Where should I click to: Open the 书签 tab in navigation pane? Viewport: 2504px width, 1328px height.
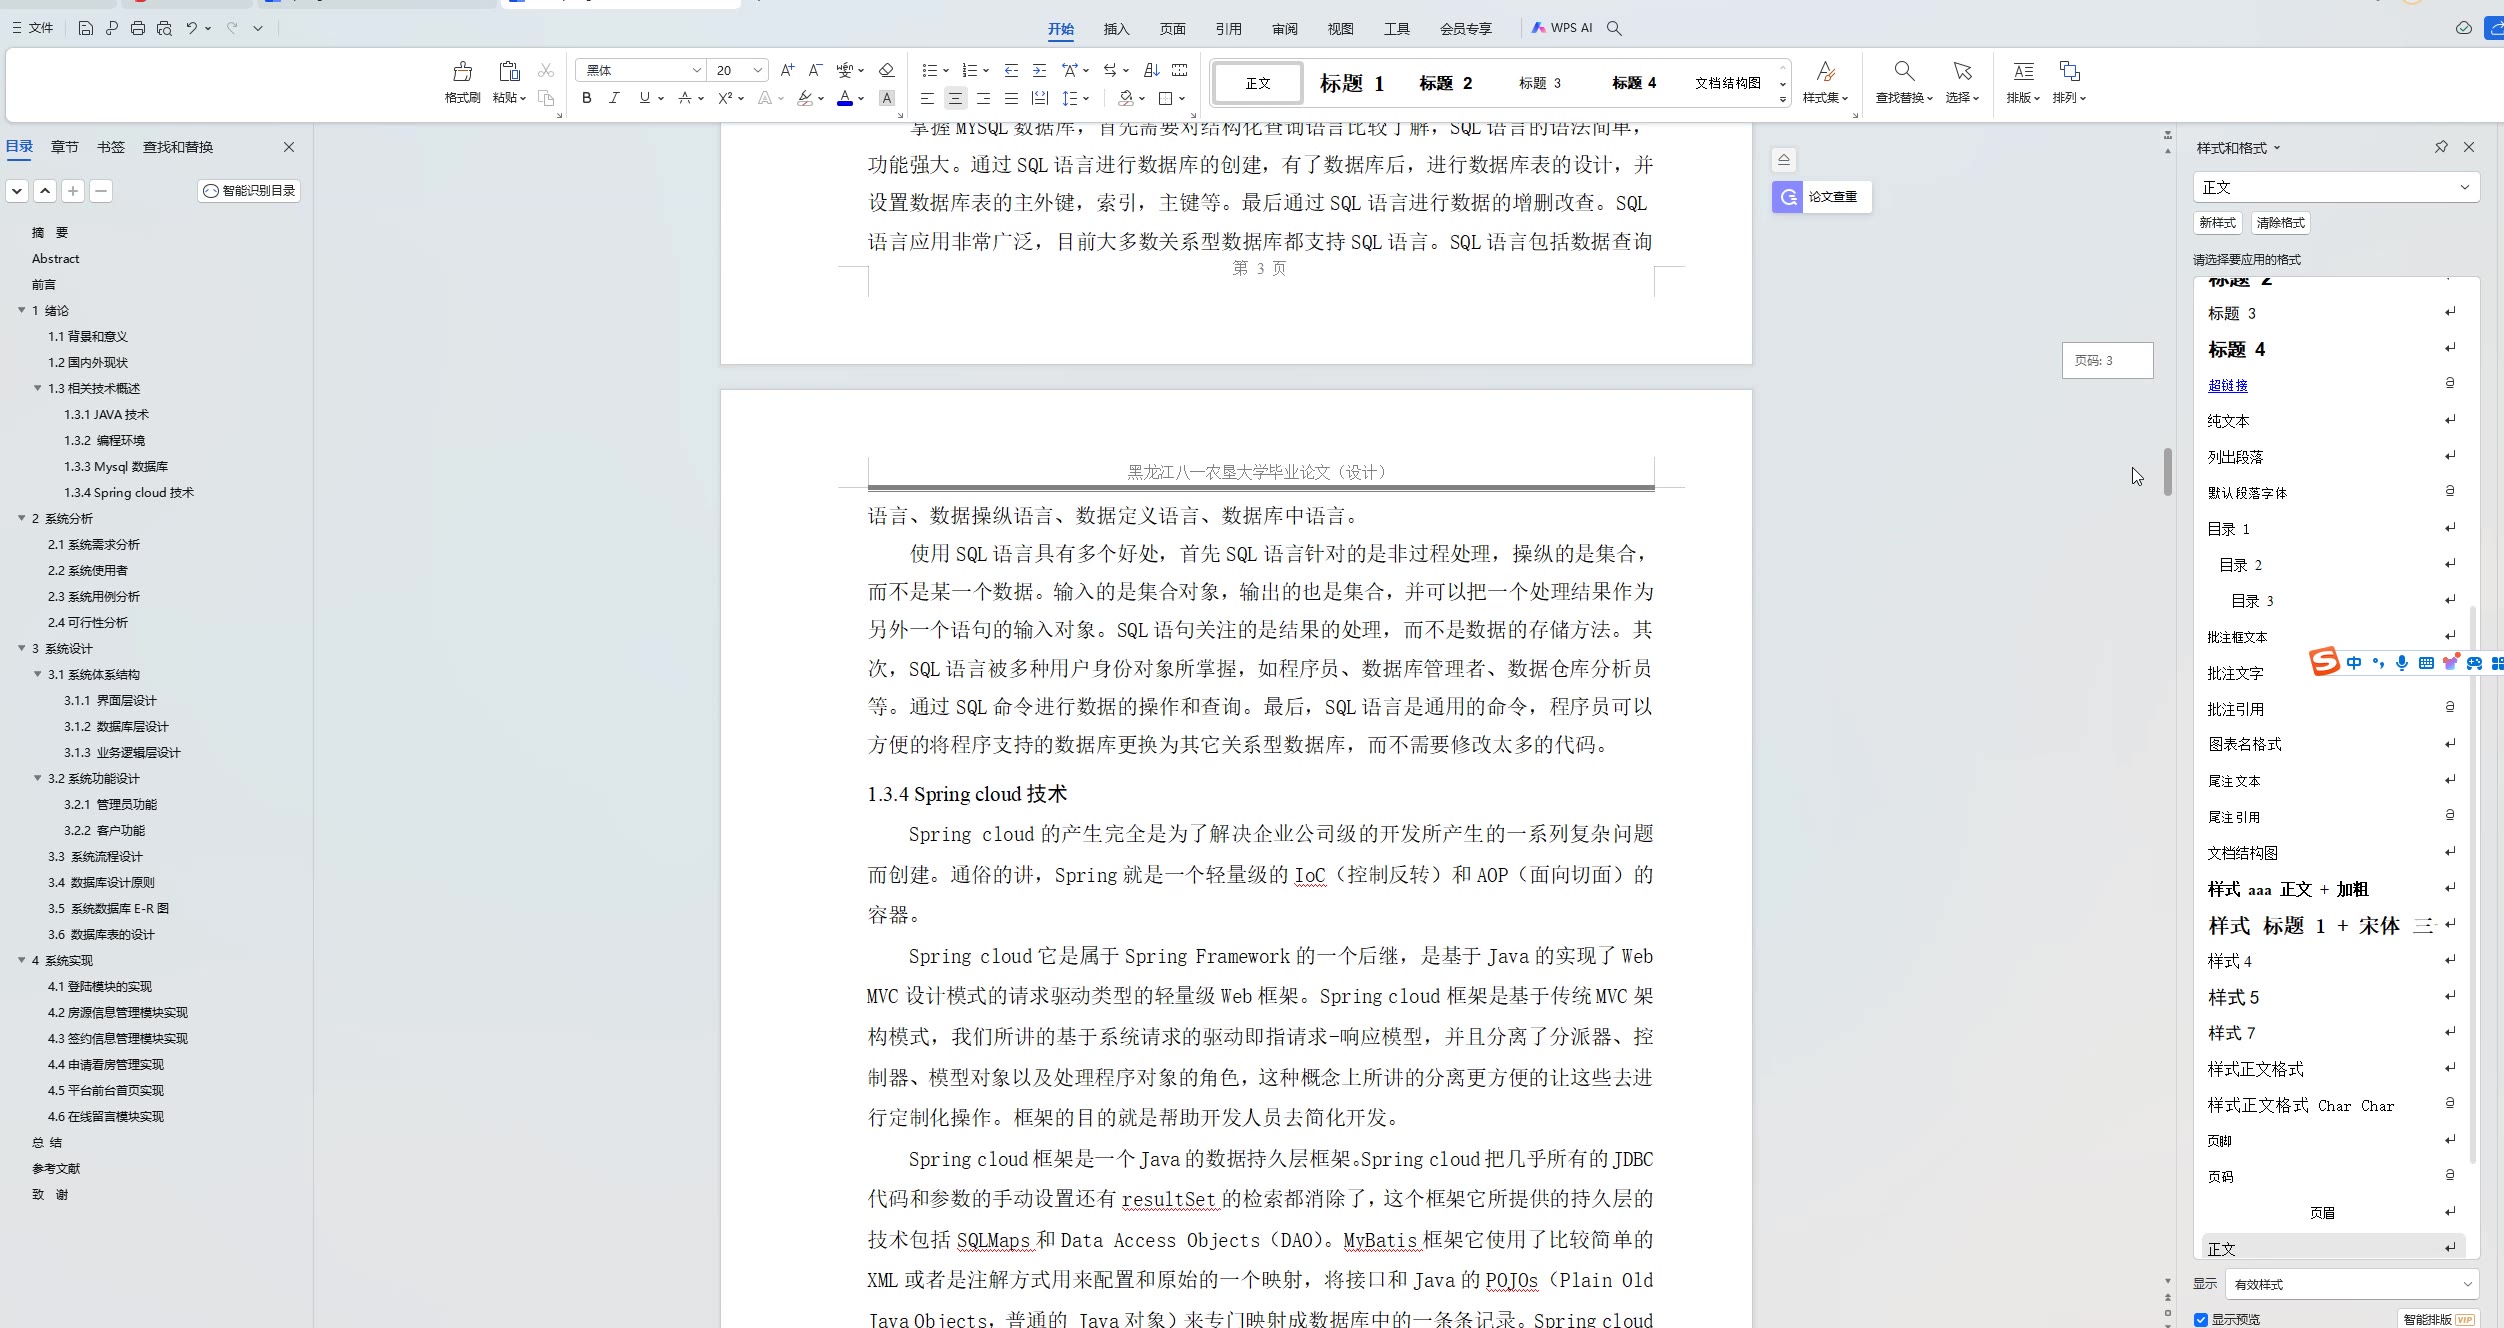111,147
